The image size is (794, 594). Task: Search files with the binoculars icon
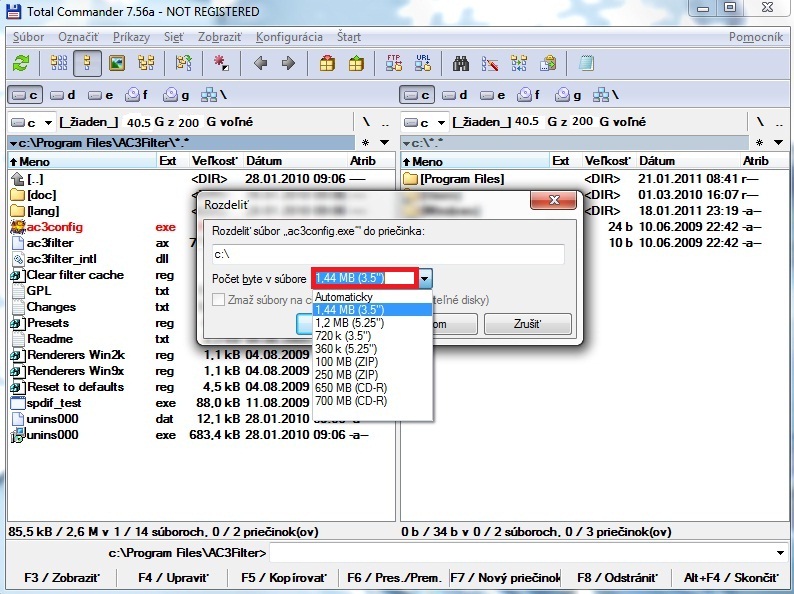click(461, 63)
